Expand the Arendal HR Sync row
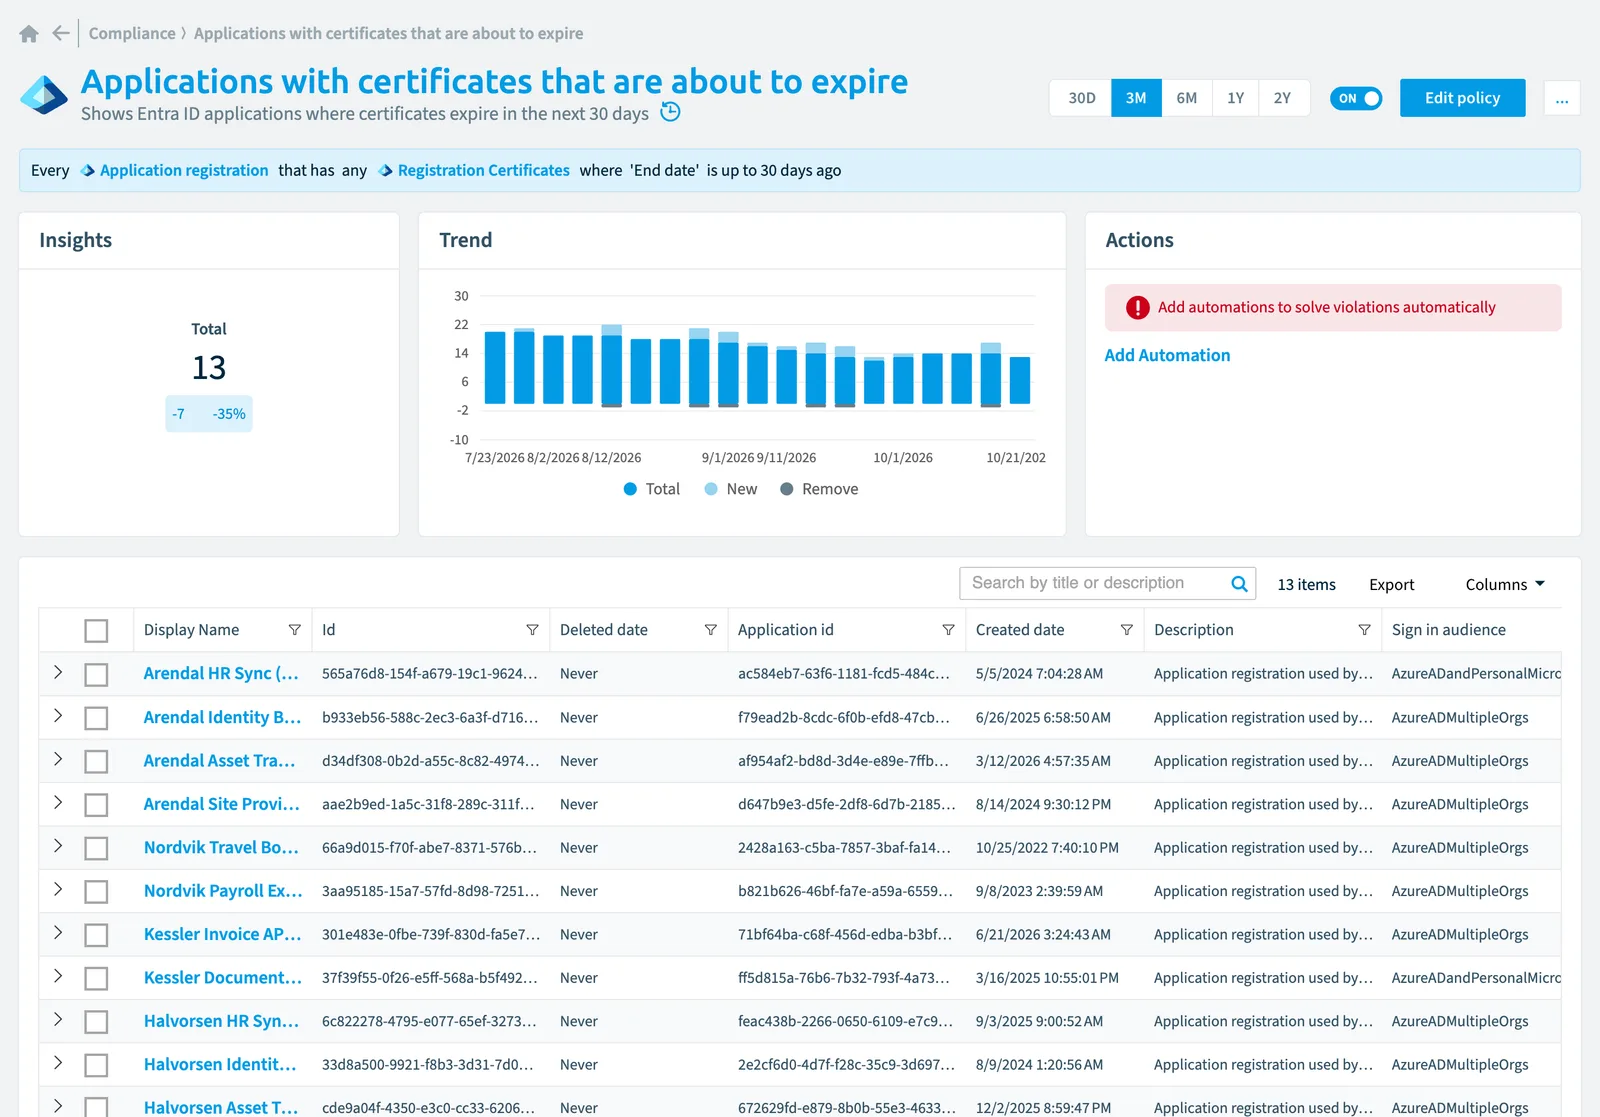Viewport: 1600px width, 1117px height. [58, 673]
